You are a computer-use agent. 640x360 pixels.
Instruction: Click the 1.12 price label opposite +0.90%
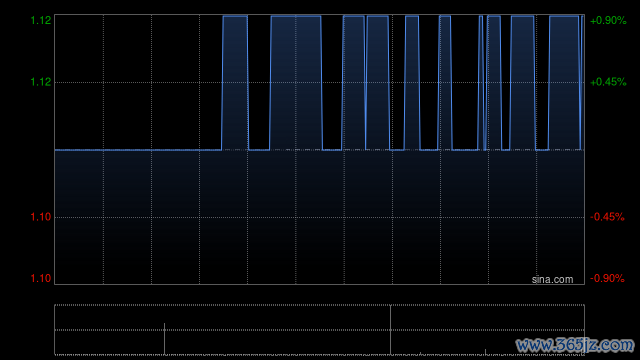(41, 20)
